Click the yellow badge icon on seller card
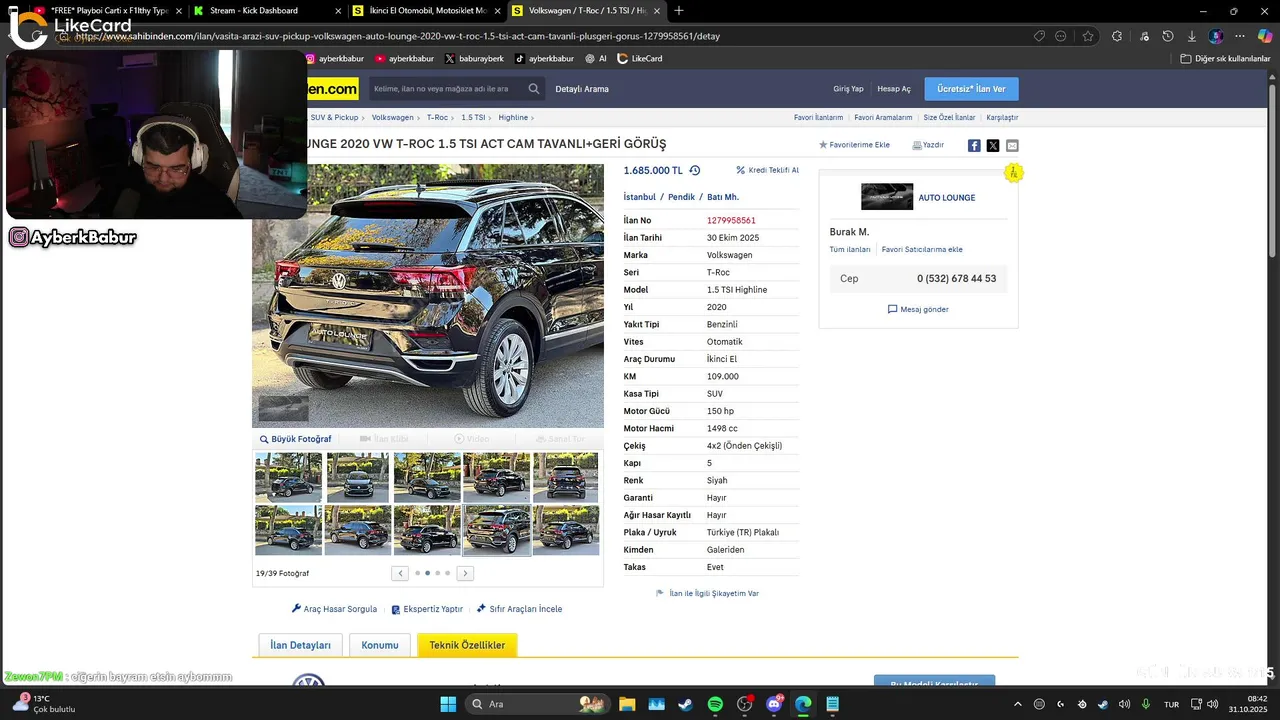The image size is (1280, 720). click(1013, 173)
